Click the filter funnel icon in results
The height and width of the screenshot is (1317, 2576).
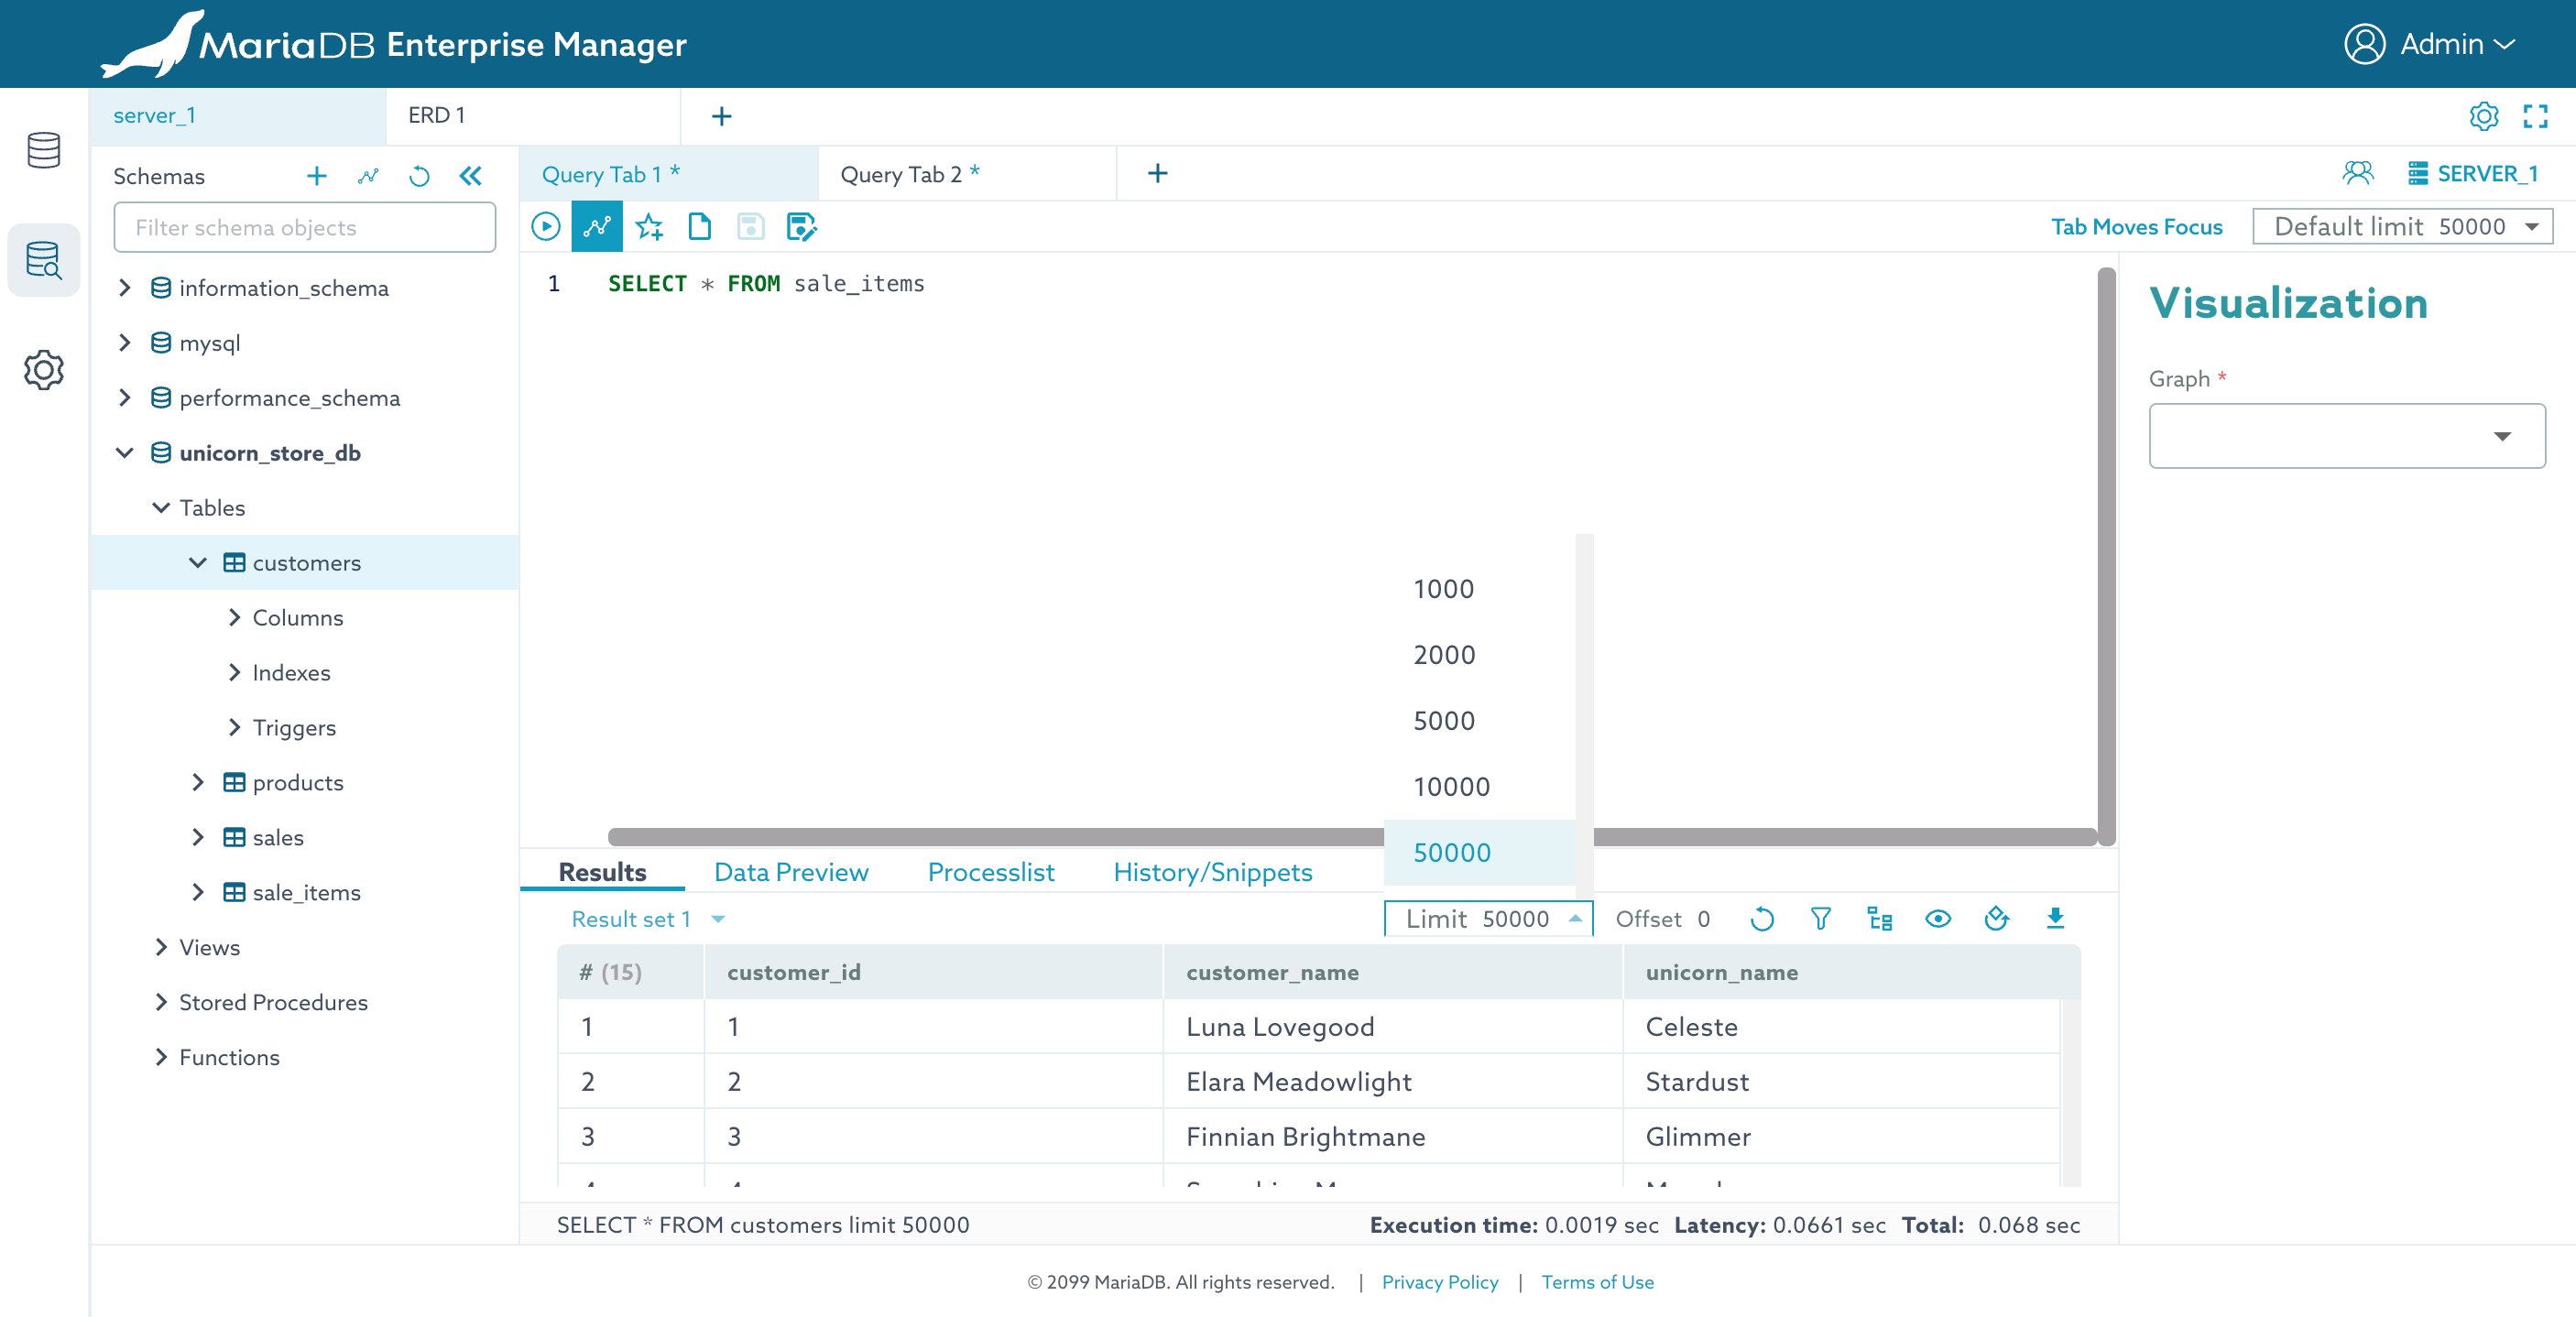coord(1821,918)
